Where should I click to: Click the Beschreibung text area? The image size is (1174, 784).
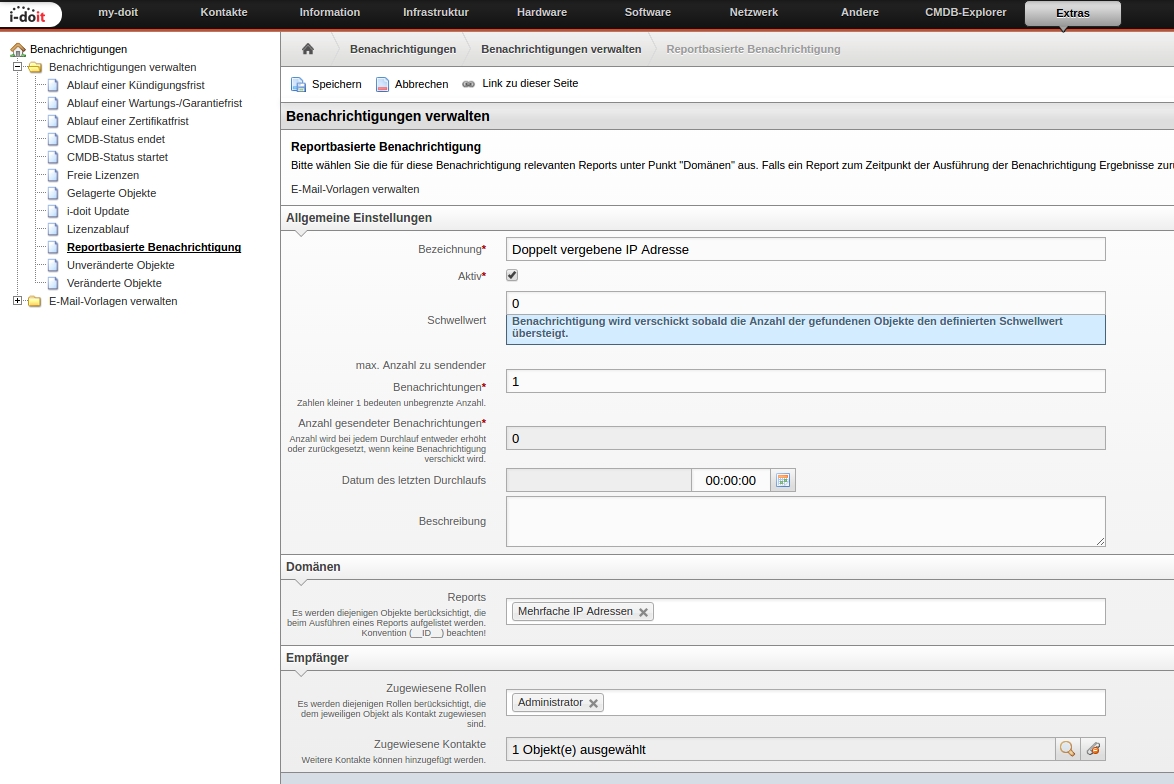[x=806, y=521]
